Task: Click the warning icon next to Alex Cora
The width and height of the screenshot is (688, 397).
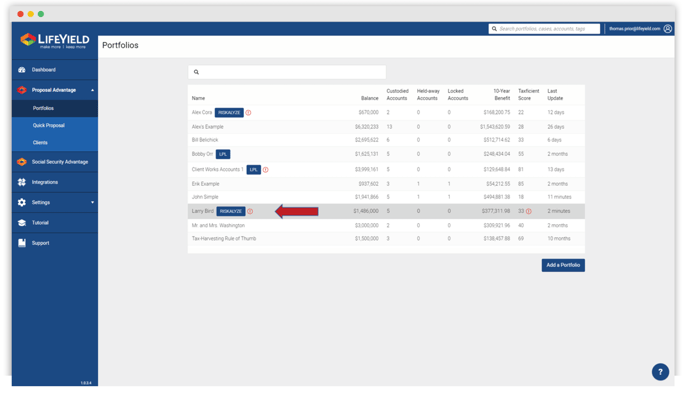Action: tap(248, 113)
